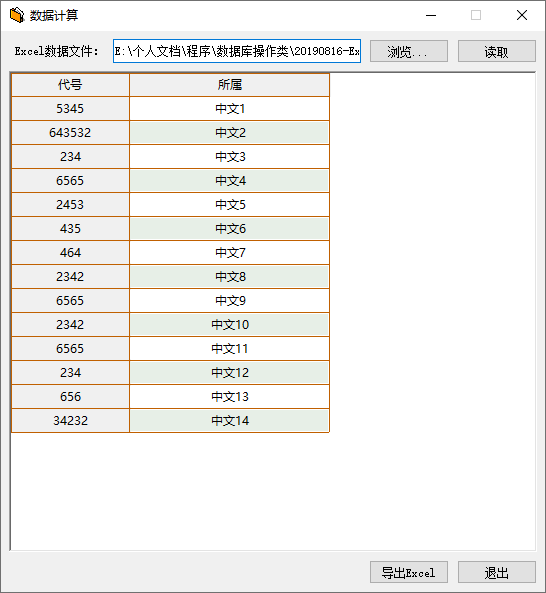Minimize the 数据计算 window
This screenshot has height=593, width=546.
[x=431, y=16]
